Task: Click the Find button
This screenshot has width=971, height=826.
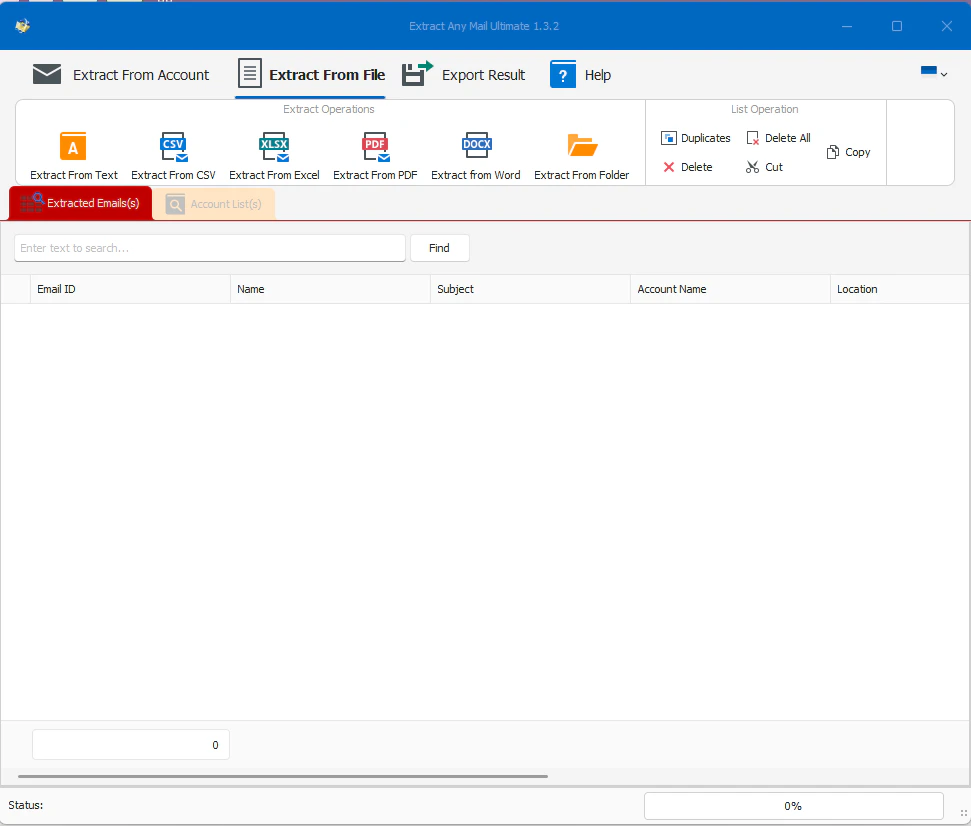Action: tap(440, 248)
